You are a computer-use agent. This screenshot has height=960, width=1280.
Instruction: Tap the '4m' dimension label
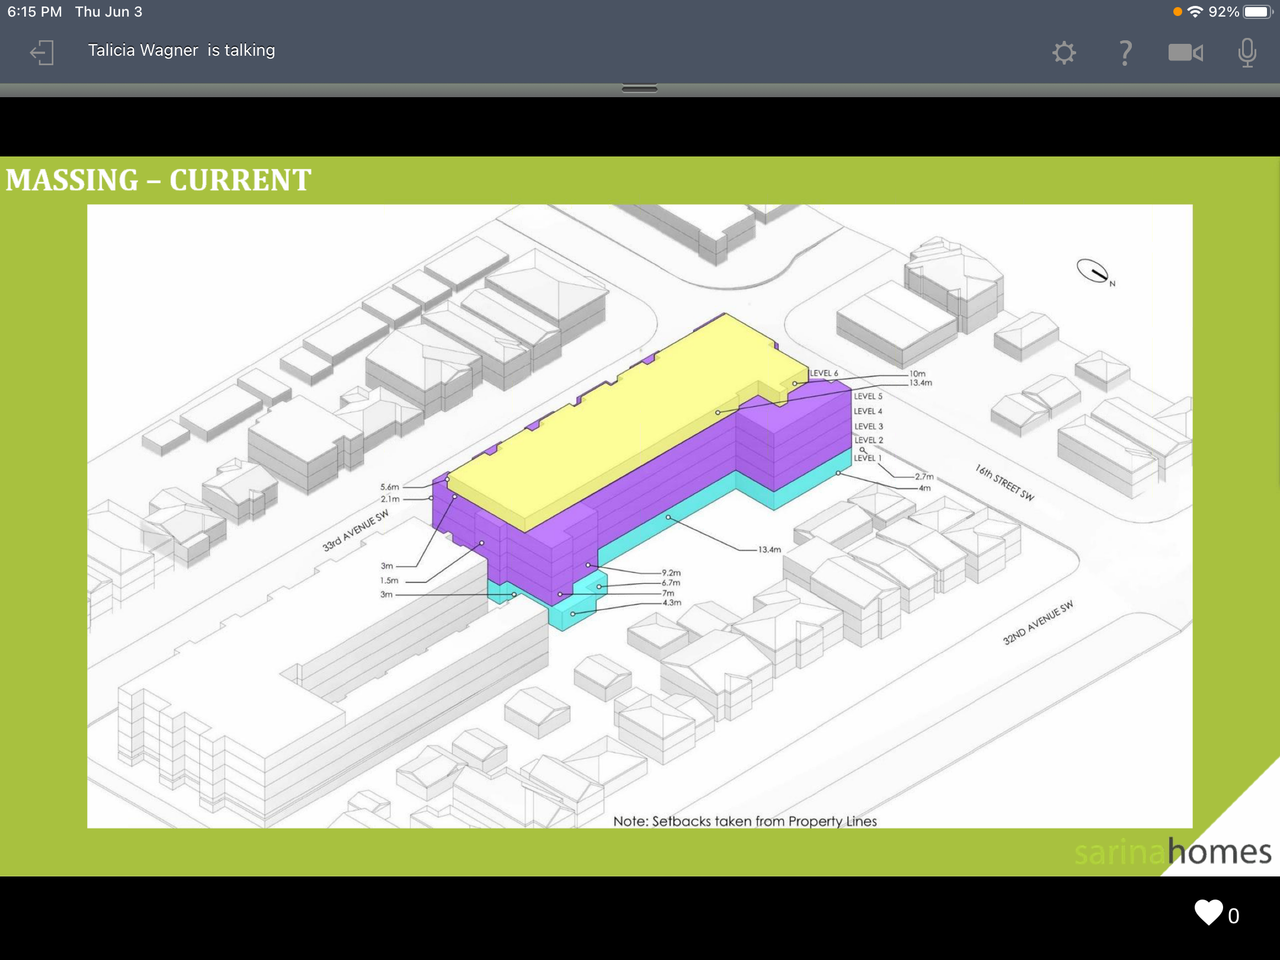point(925,488)
